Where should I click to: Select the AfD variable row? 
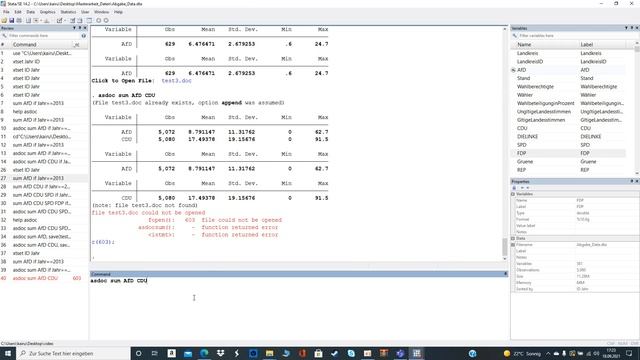[x=568, y=70]
